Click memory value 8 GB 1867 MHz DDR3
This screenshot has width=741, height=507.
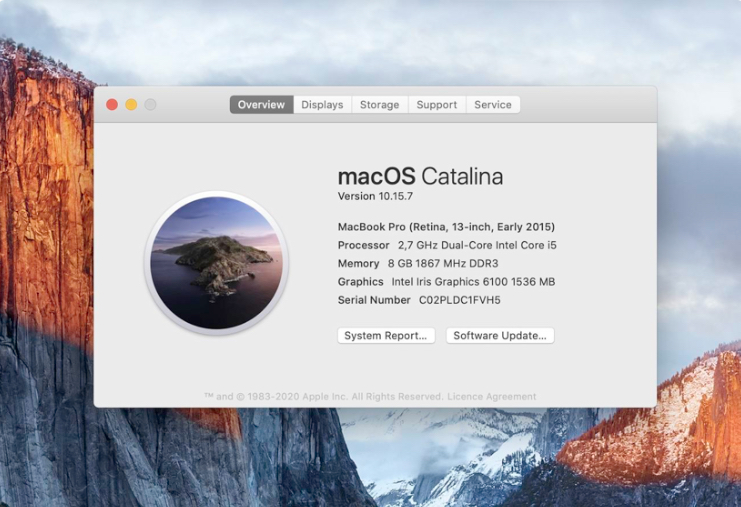pyautogui.click(x=443, y=263)
